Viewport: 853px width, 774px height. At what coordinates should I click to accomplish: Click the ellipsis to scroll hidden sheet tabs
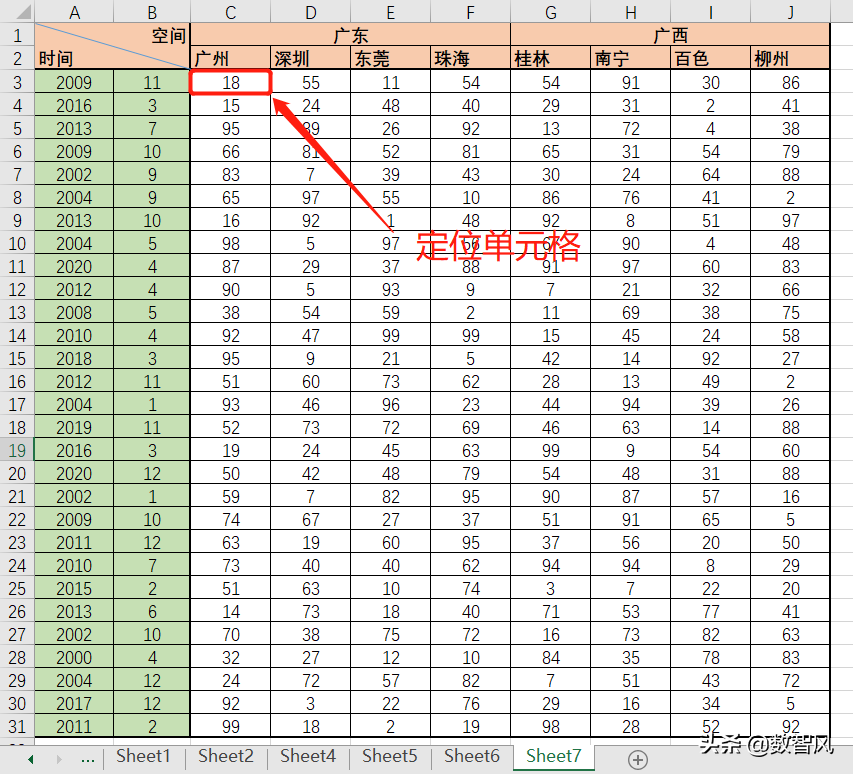[x=87, y=757]
